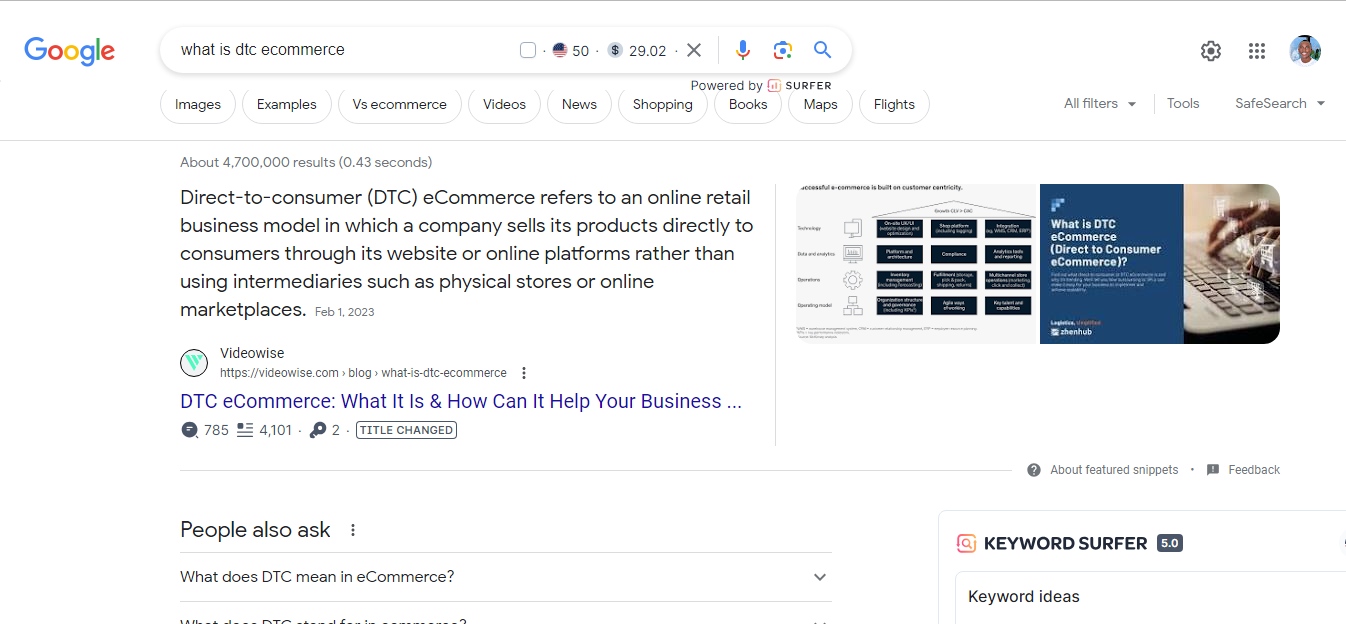Open settings gear icon
This screenshot has height=624, width=1346.
(1211, 51)
